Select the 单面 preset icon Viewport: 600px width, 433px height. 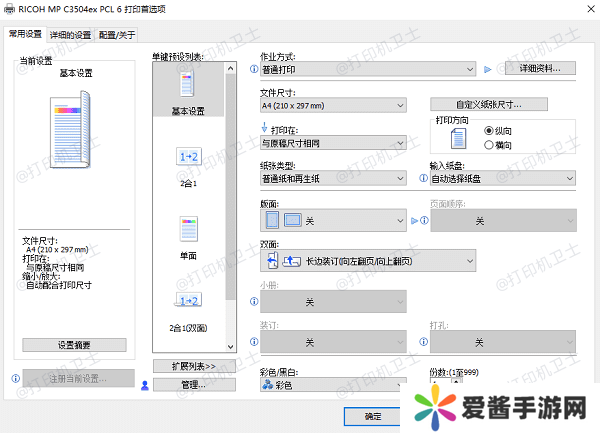188,229
